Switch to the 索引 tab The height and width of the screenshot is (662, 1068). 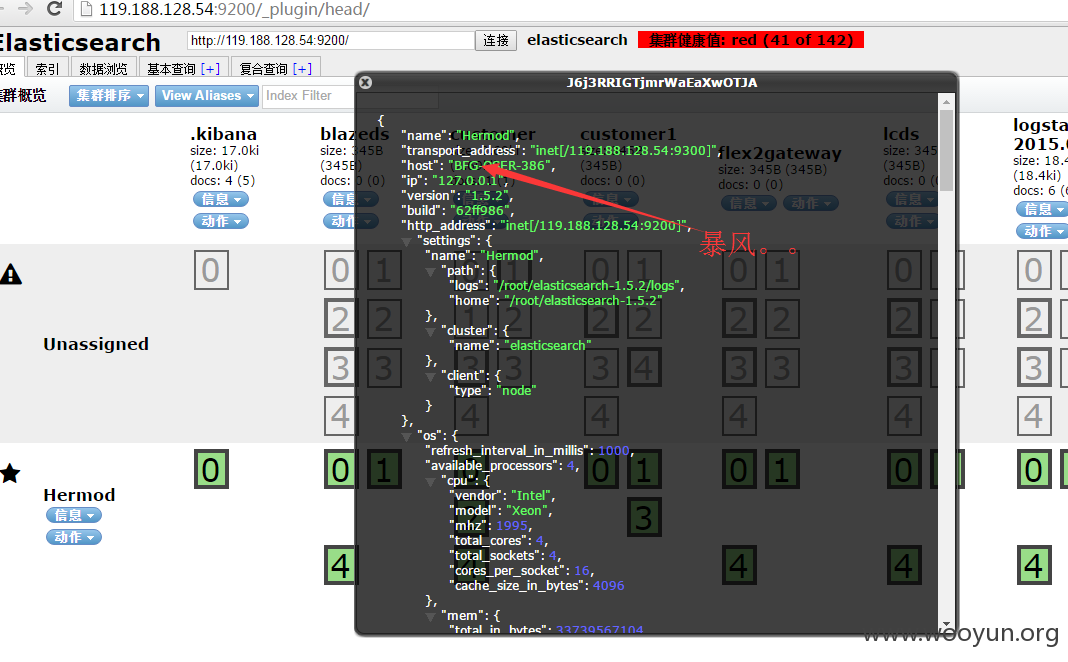coord(47,68)
